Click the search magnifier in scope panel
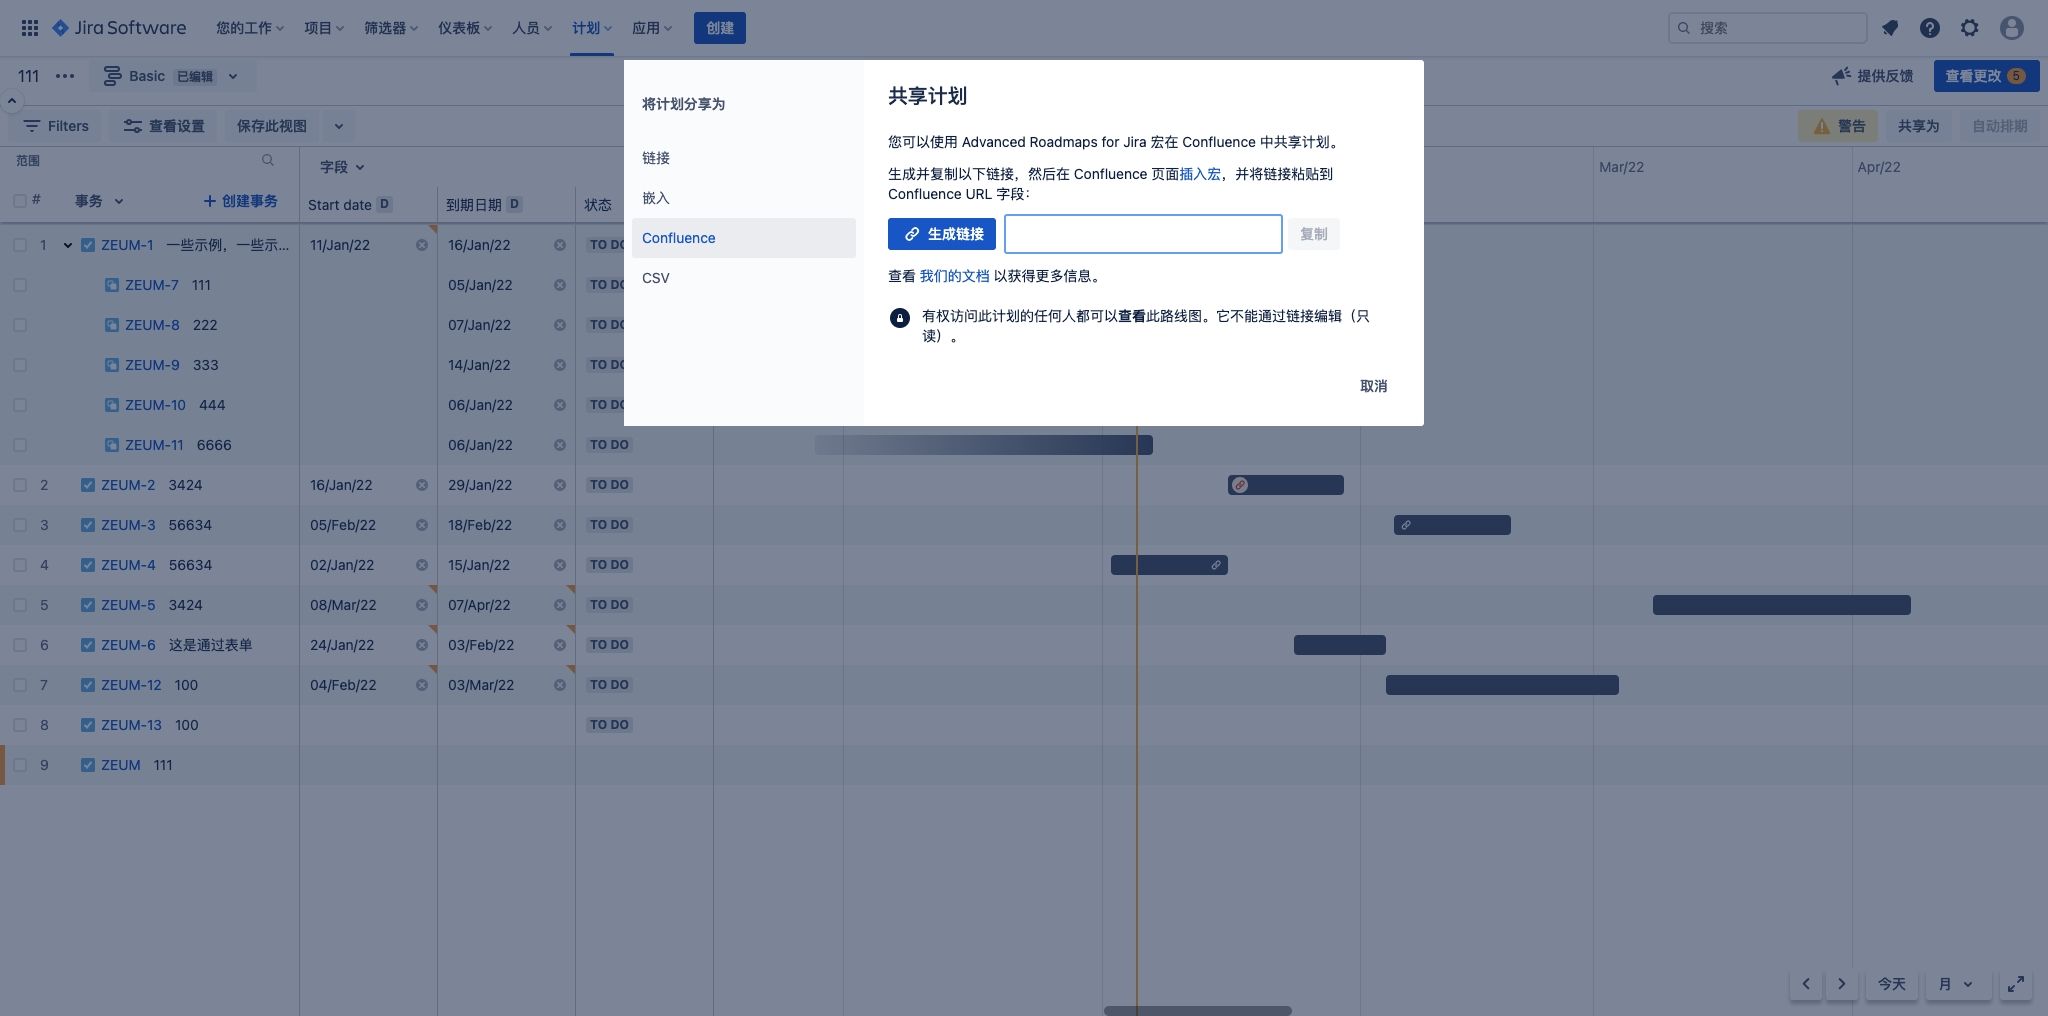 point(268,160)
